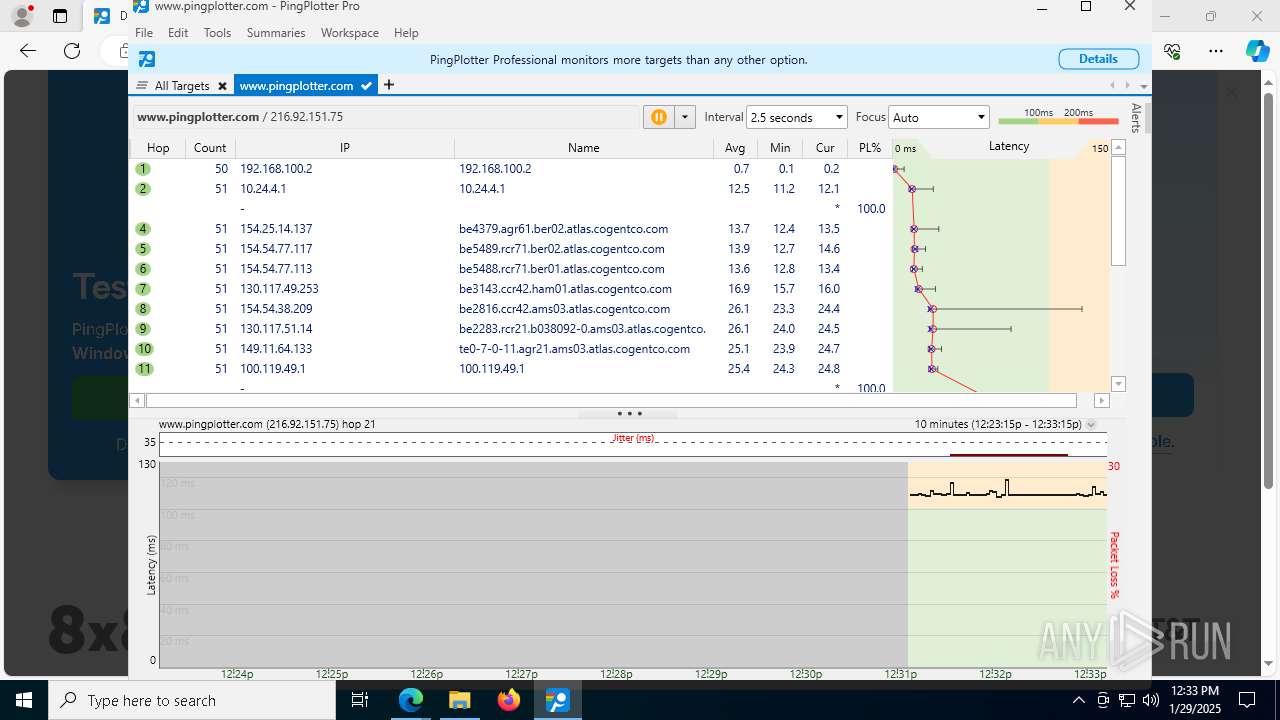Sort by the Hop column header

(x=158, y=147)
